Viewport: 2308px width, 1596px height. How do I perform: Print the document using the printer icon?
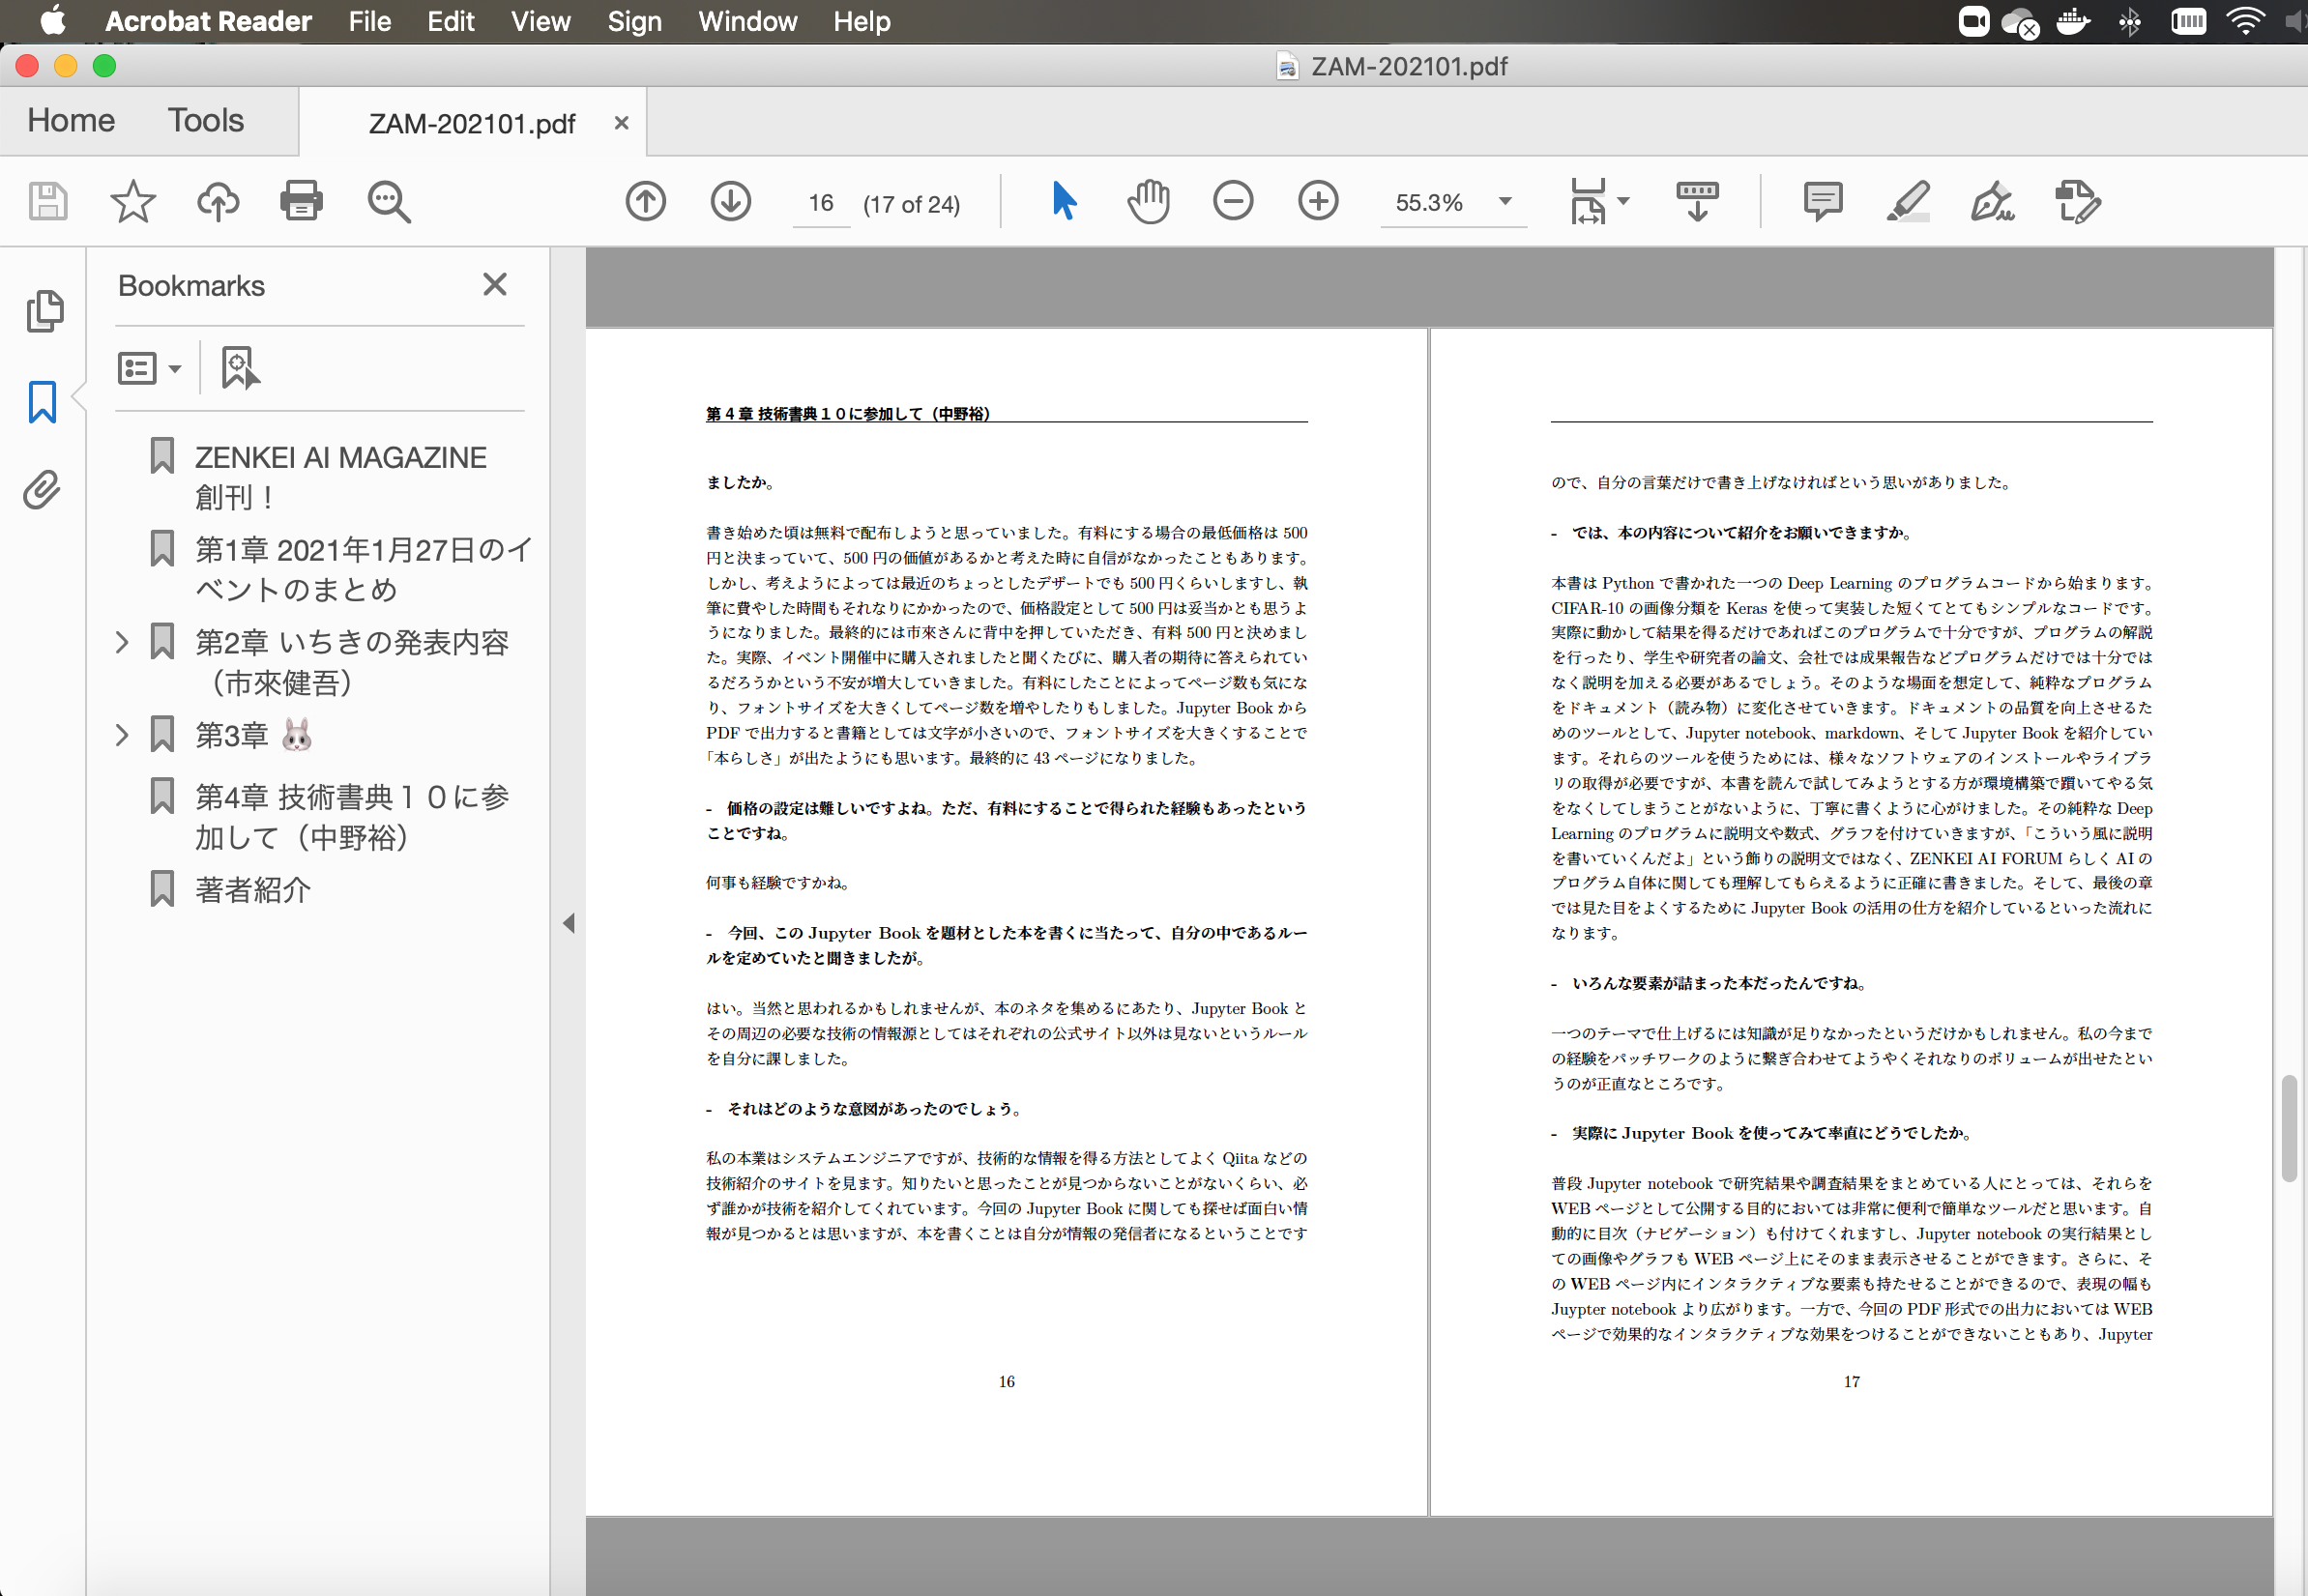tap(301, 201)
